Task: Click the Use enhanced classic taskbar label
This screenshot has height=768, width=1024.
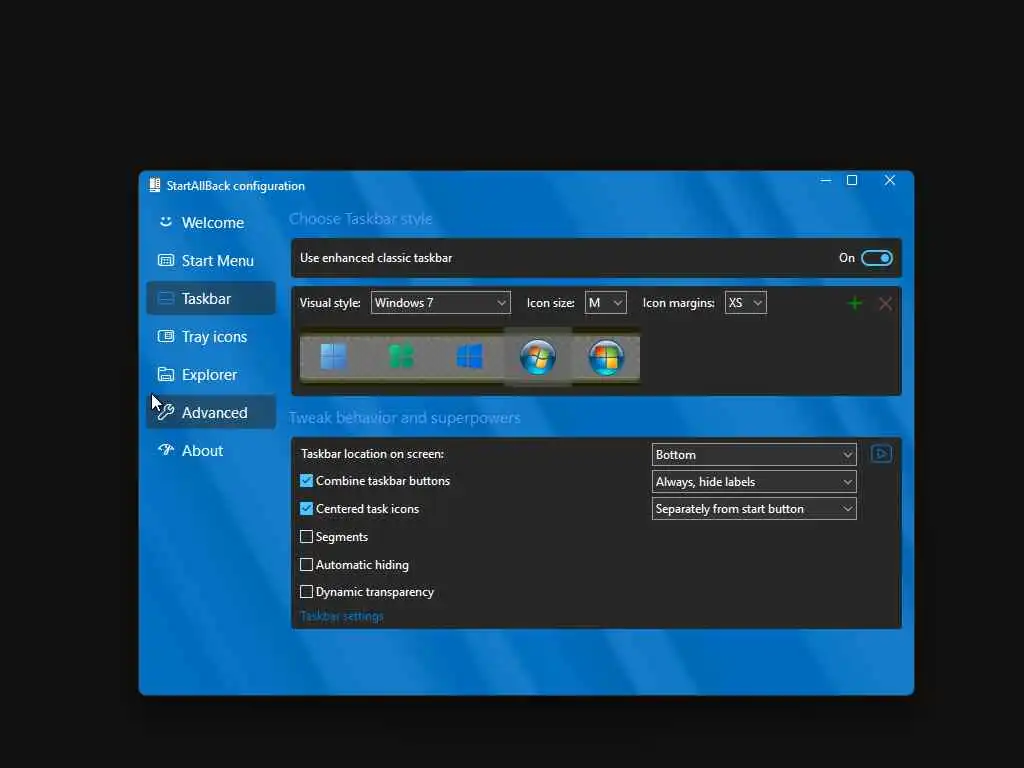Action: click(376, 258)
